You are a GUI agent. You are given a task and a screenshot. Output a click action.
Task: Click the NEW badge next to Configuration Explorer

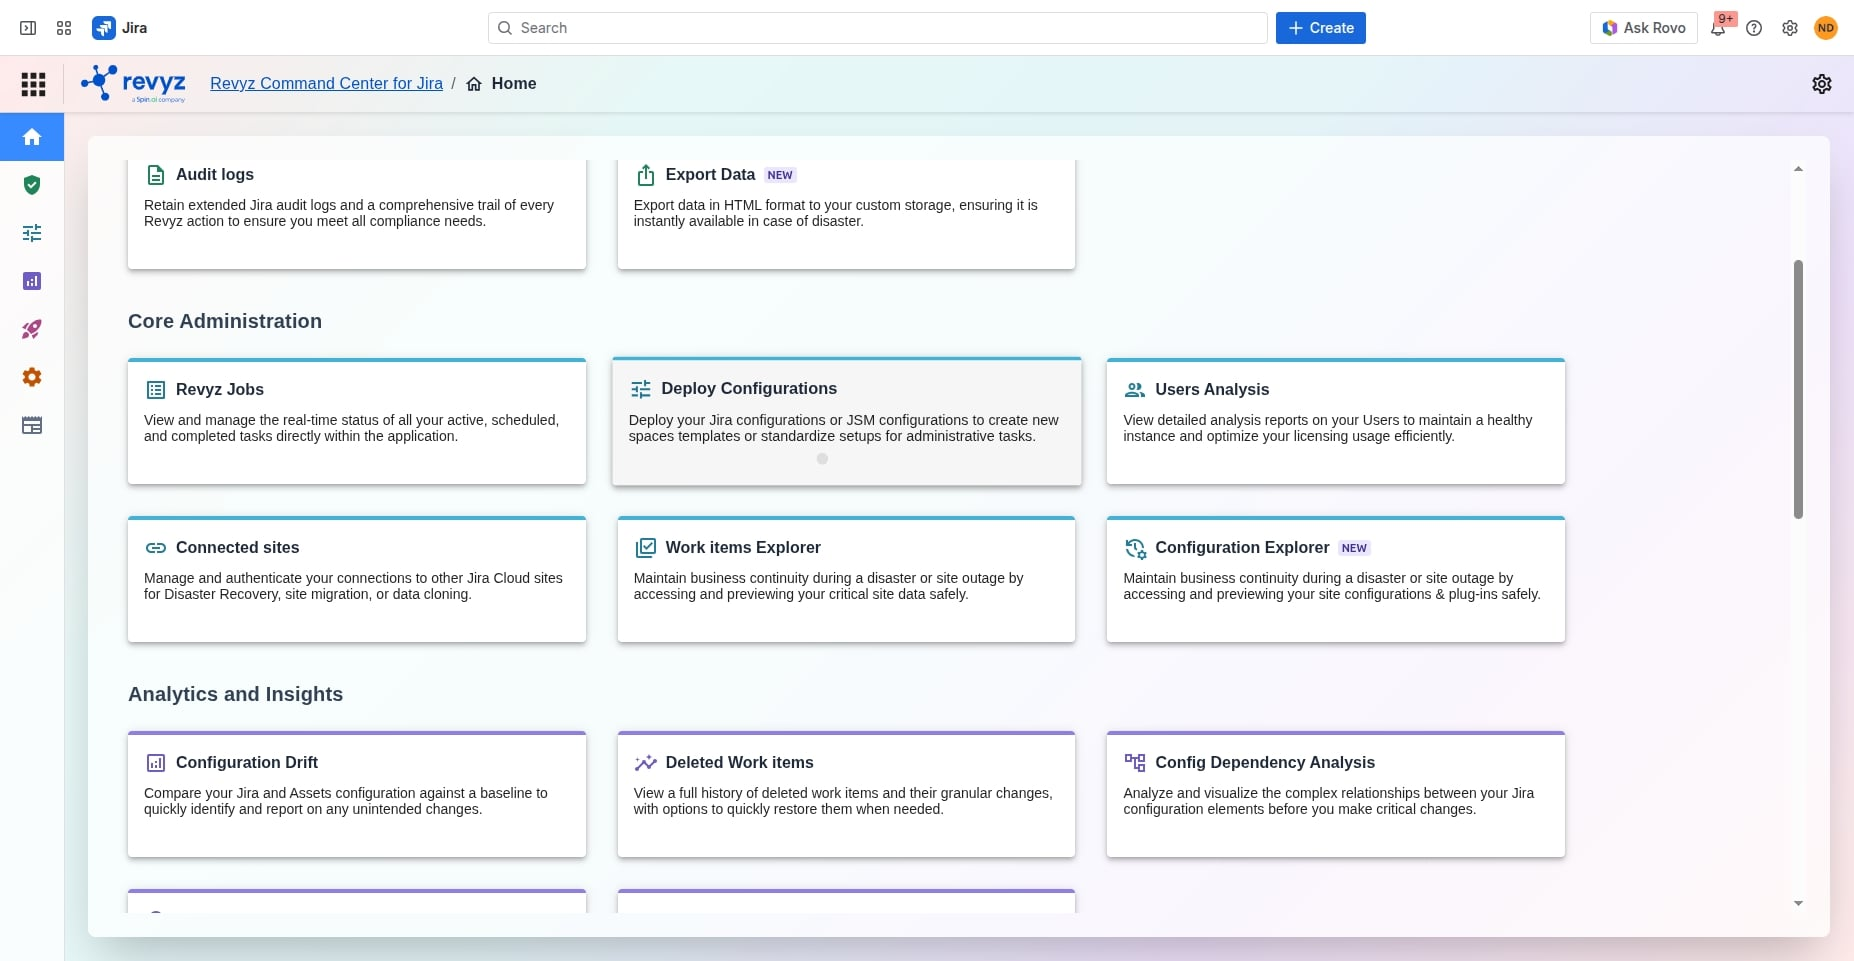point(1354,548)
